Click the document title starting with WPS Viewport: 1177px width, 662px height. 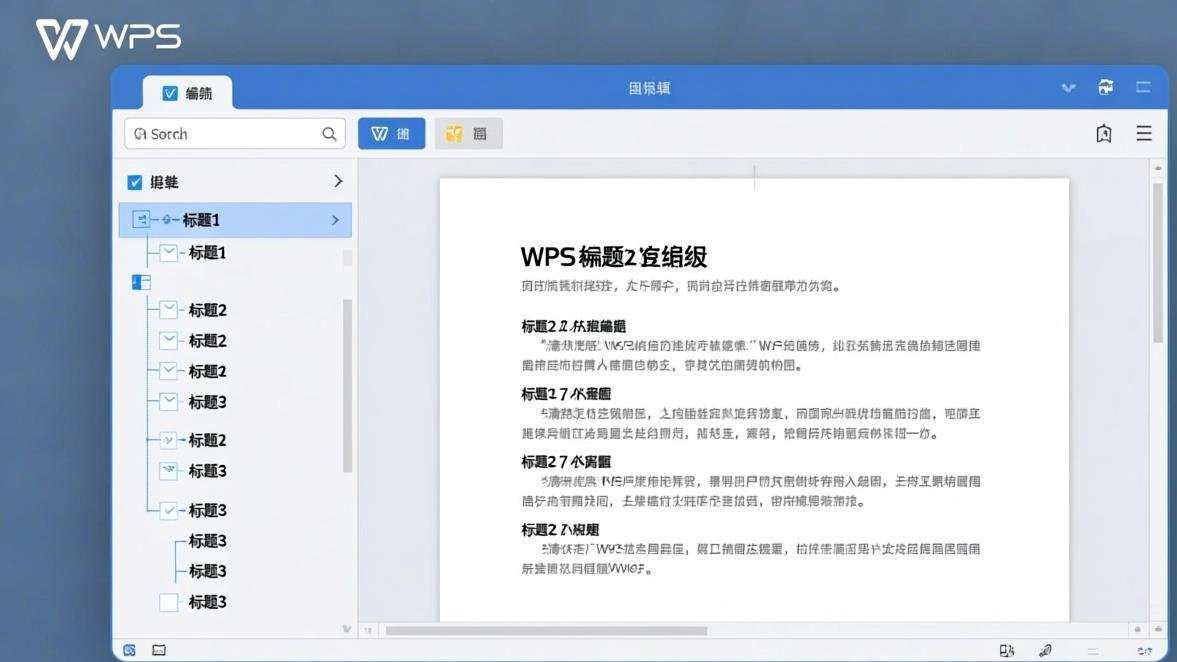coord(613,257)
